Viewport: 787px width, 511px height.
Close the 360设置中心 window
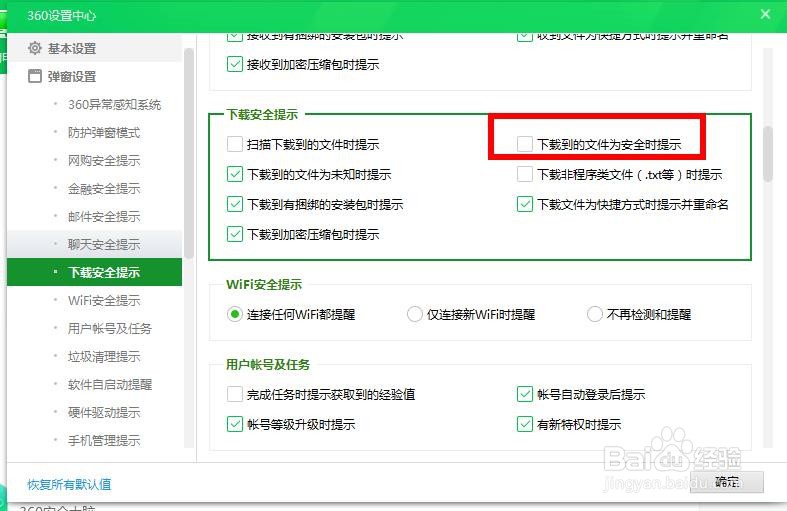(x=765, y=15)
